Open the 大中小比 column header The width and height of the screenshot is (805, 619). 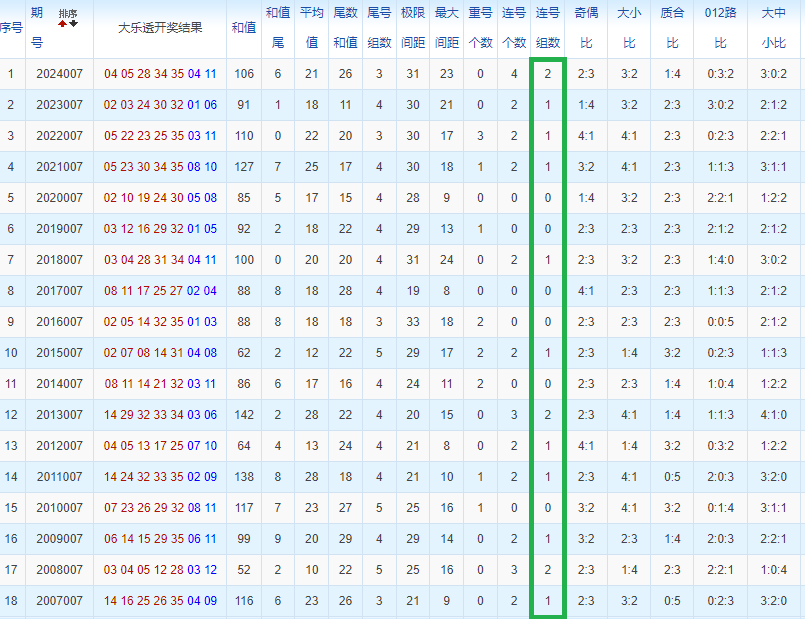click(773, 28)
